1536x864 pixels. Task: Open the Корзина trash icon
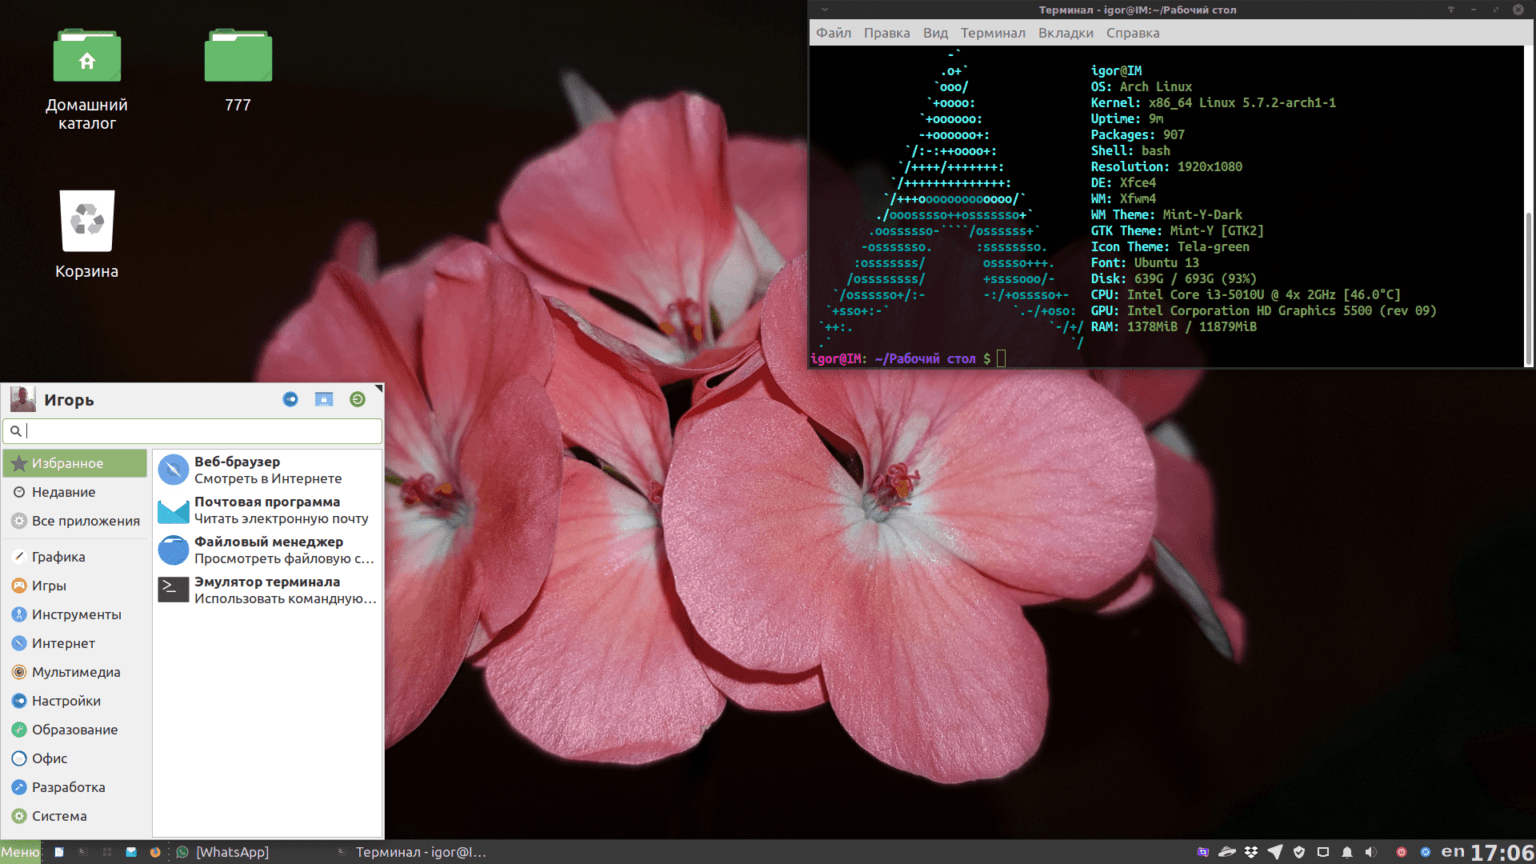(x=87, y=221)
